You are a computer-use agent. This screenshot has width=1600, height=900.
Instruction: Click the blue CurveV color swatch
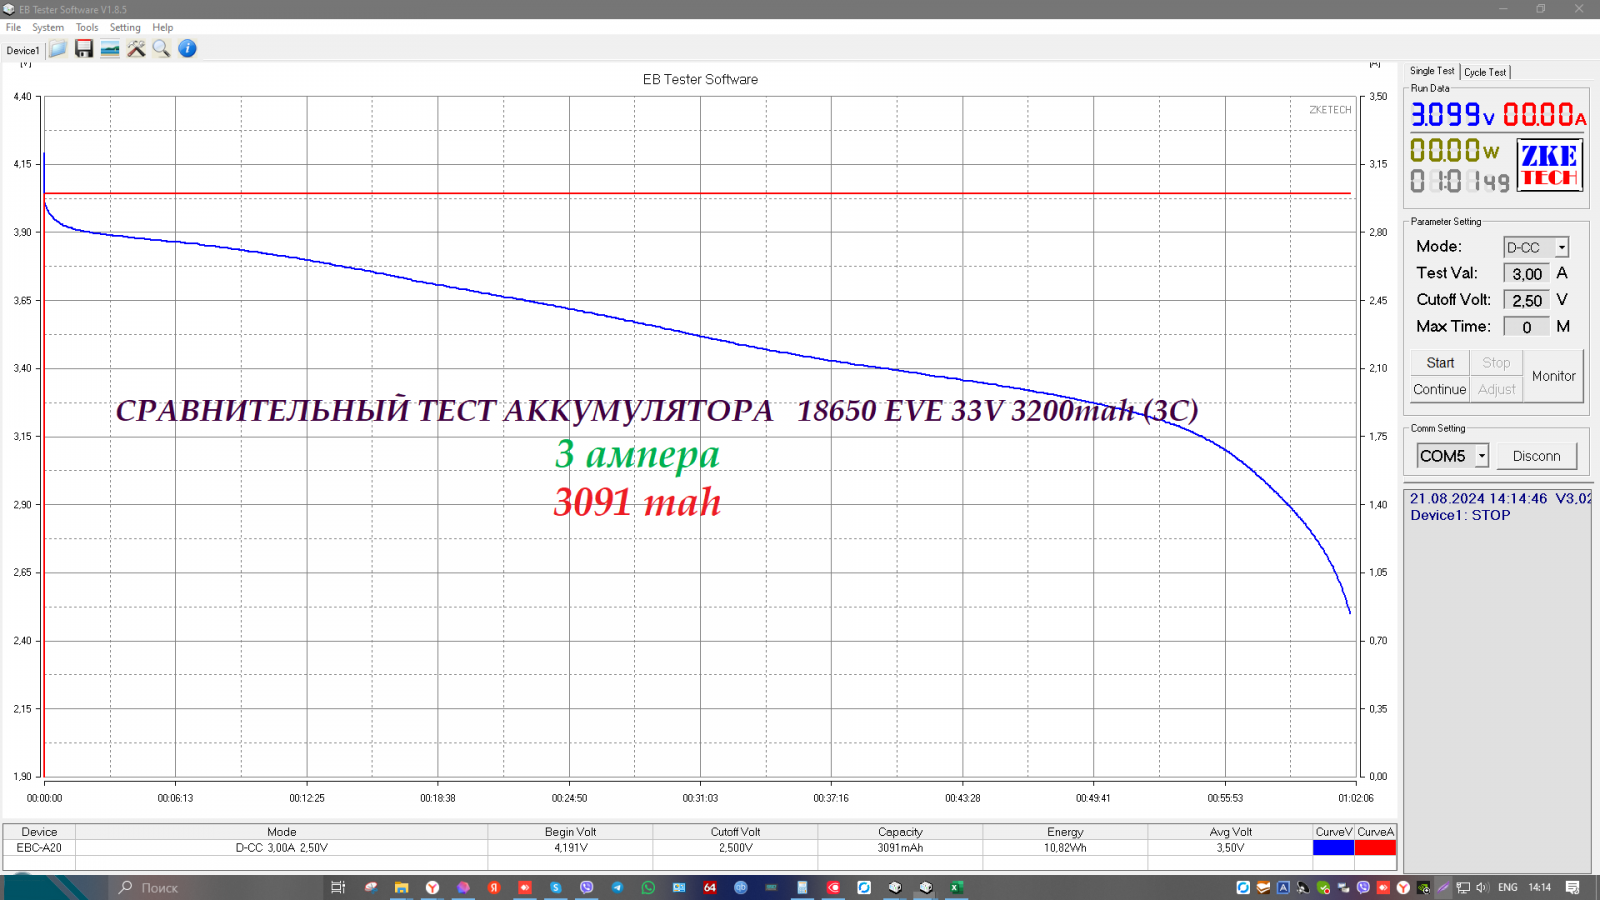click(x=1333, y=848)
